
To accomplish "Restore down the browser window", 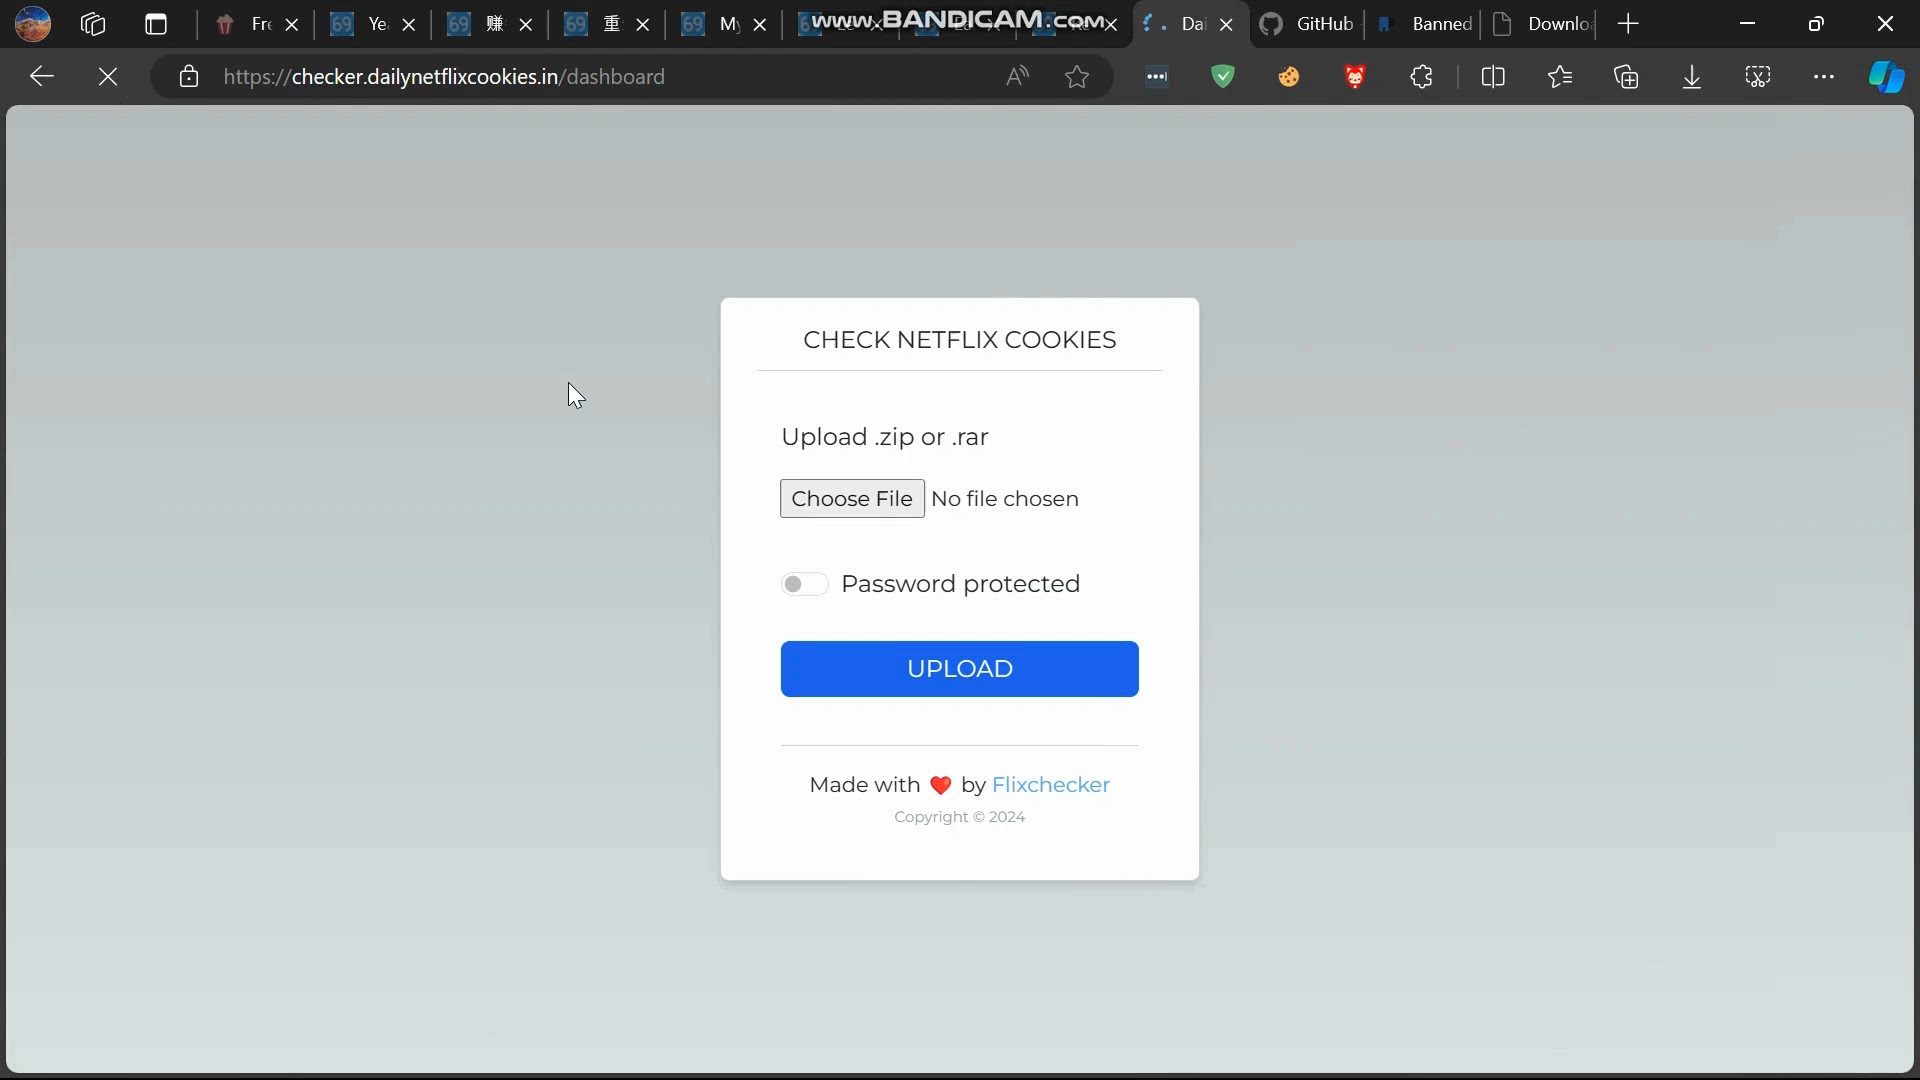I will tap(1816, 24).
